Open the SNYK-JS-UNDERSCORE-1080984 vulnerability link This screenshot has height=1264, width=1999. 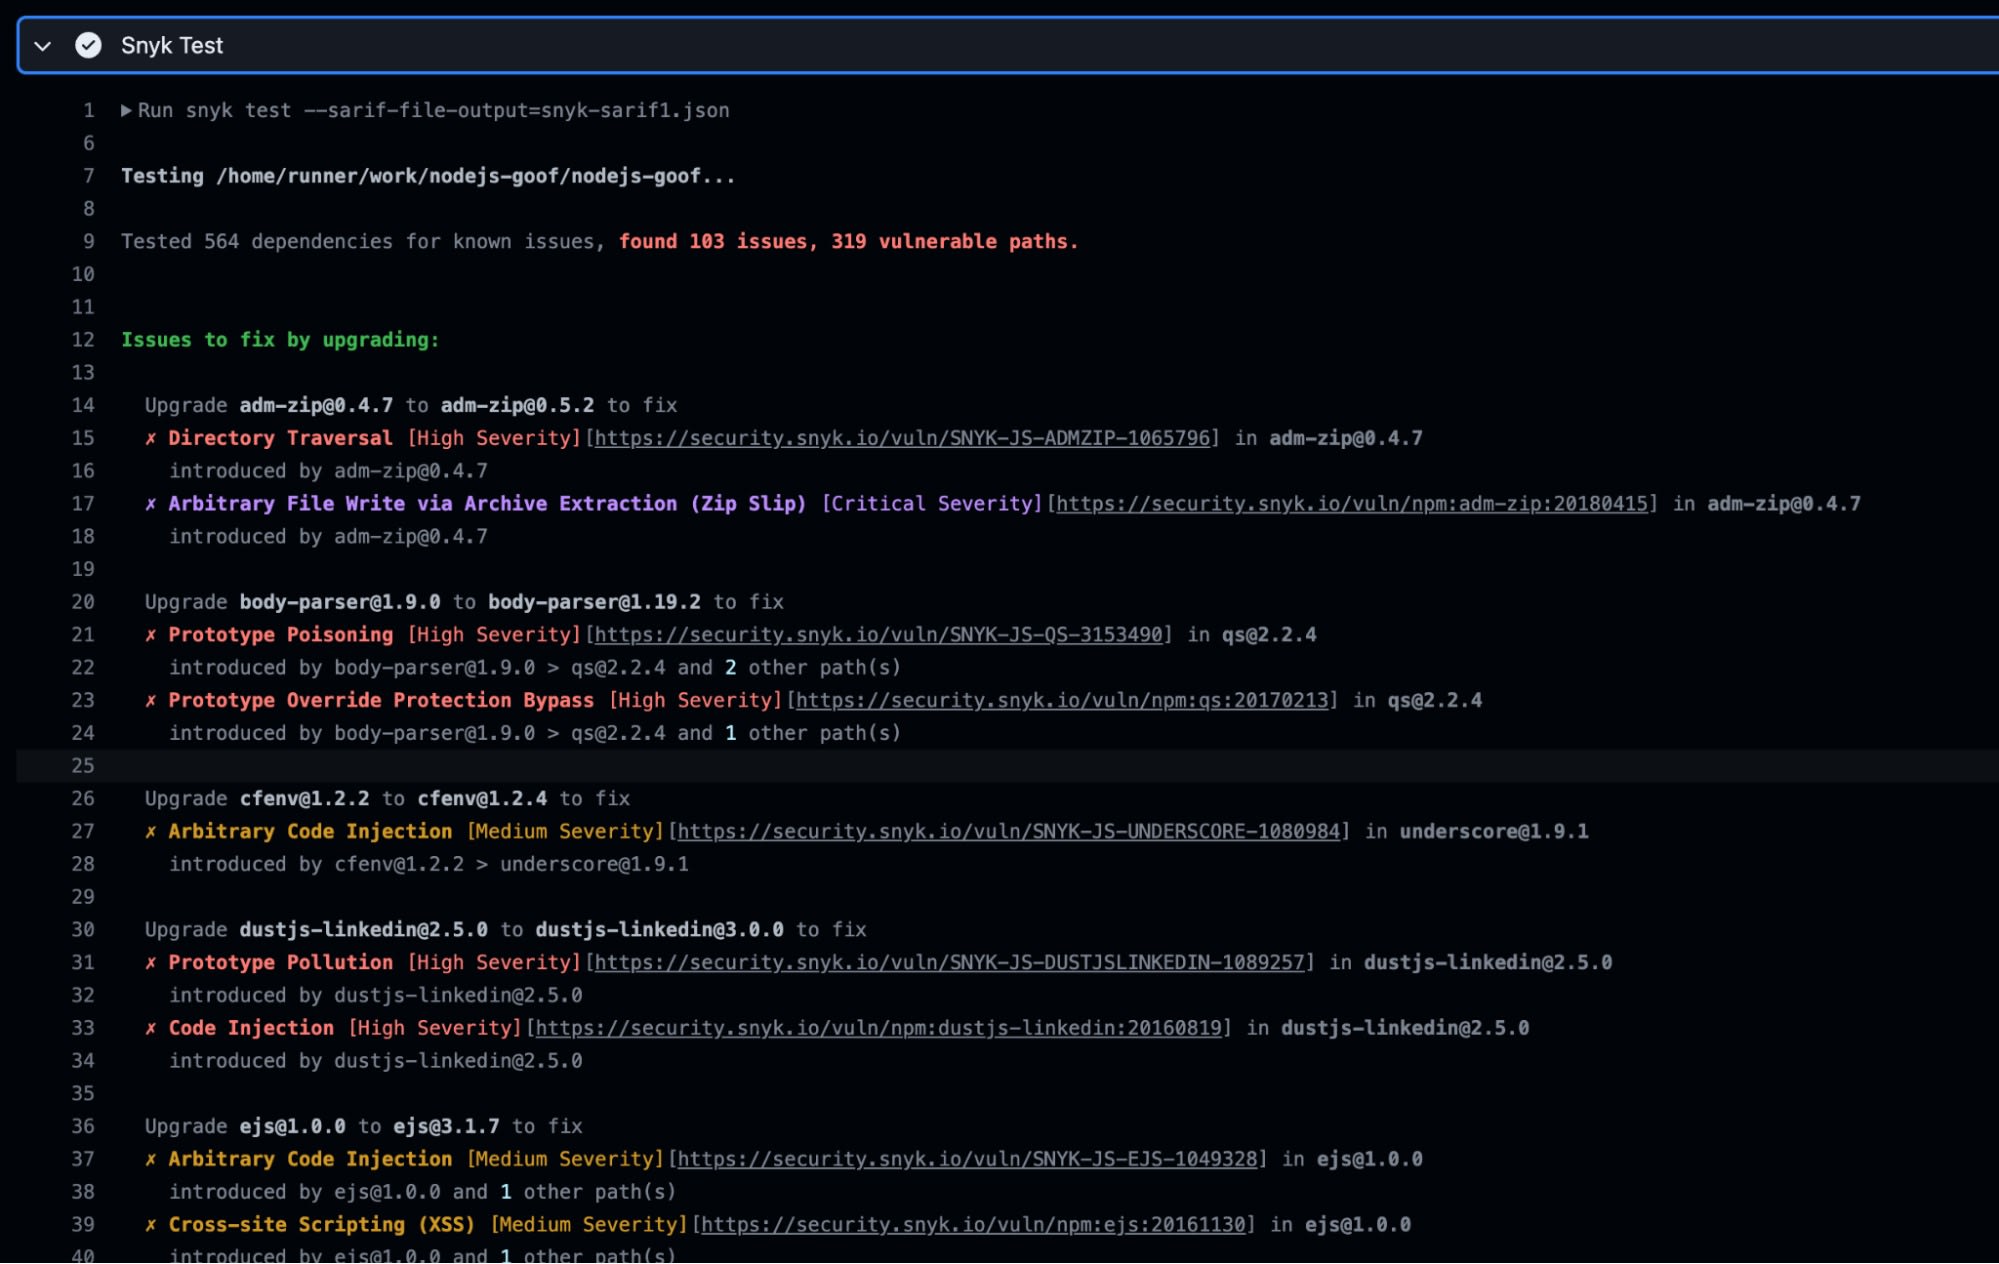1009,832
